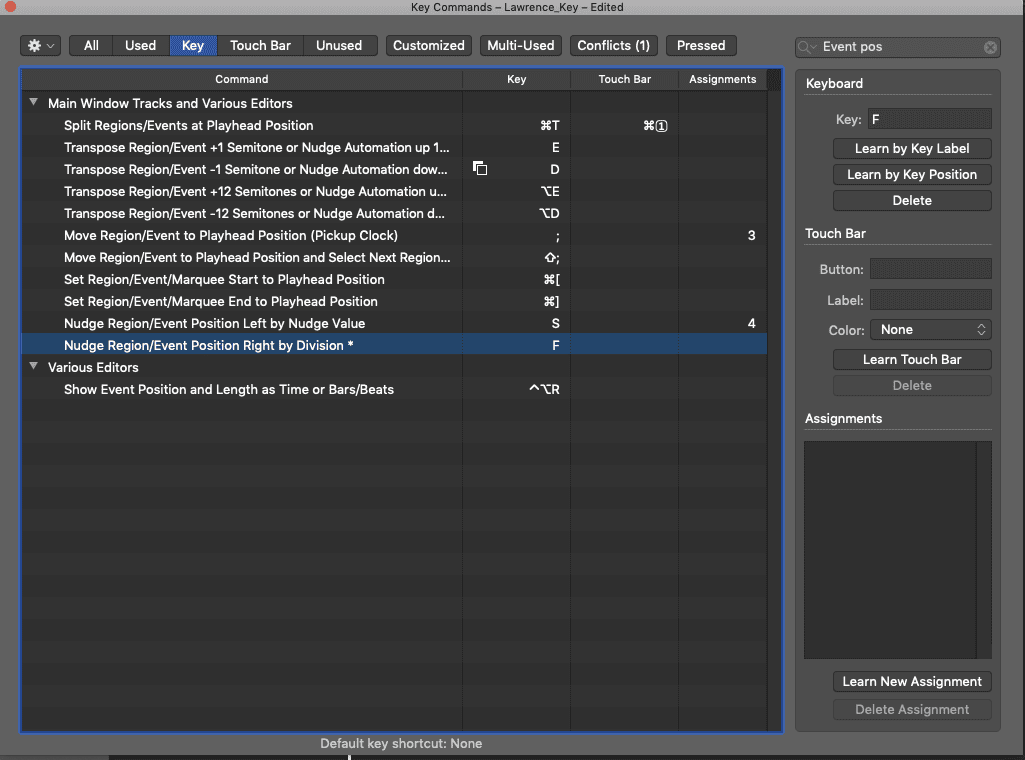Close the Key Commands window
The image size is (1025, 760).
[x=10, y=7]
